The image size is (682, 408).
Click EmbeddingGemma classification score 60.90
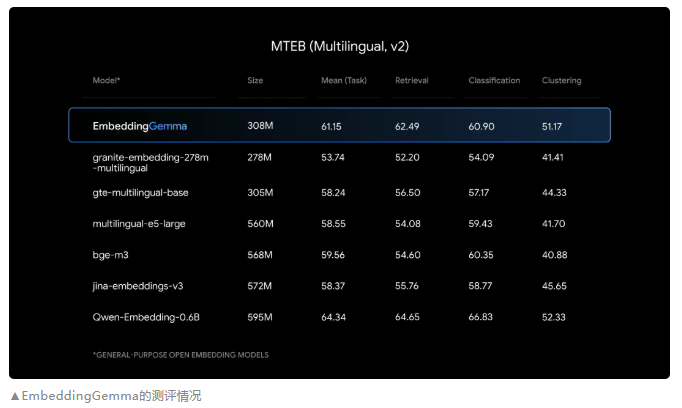(x=481, y=127)
